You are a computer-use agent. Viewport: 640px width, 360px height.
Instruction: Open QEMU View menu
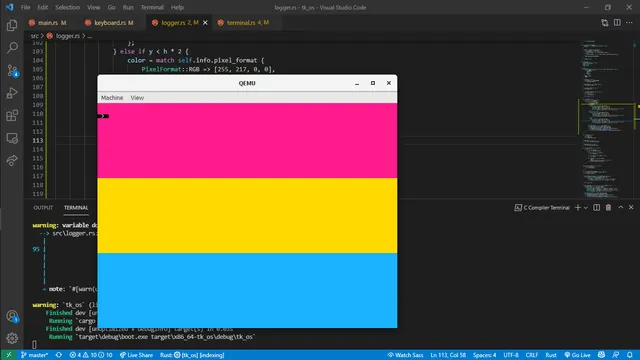[x=137, y=98]
